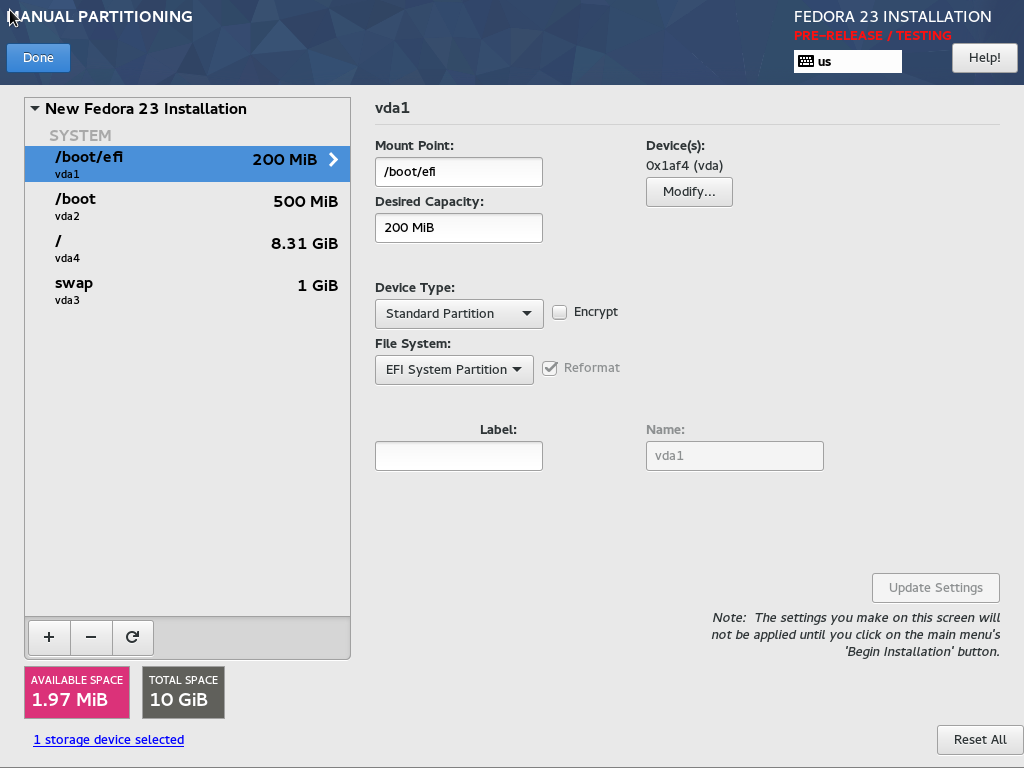
Task: Open the File System EFI System Partition dropdown
Action: coord(455,370)
